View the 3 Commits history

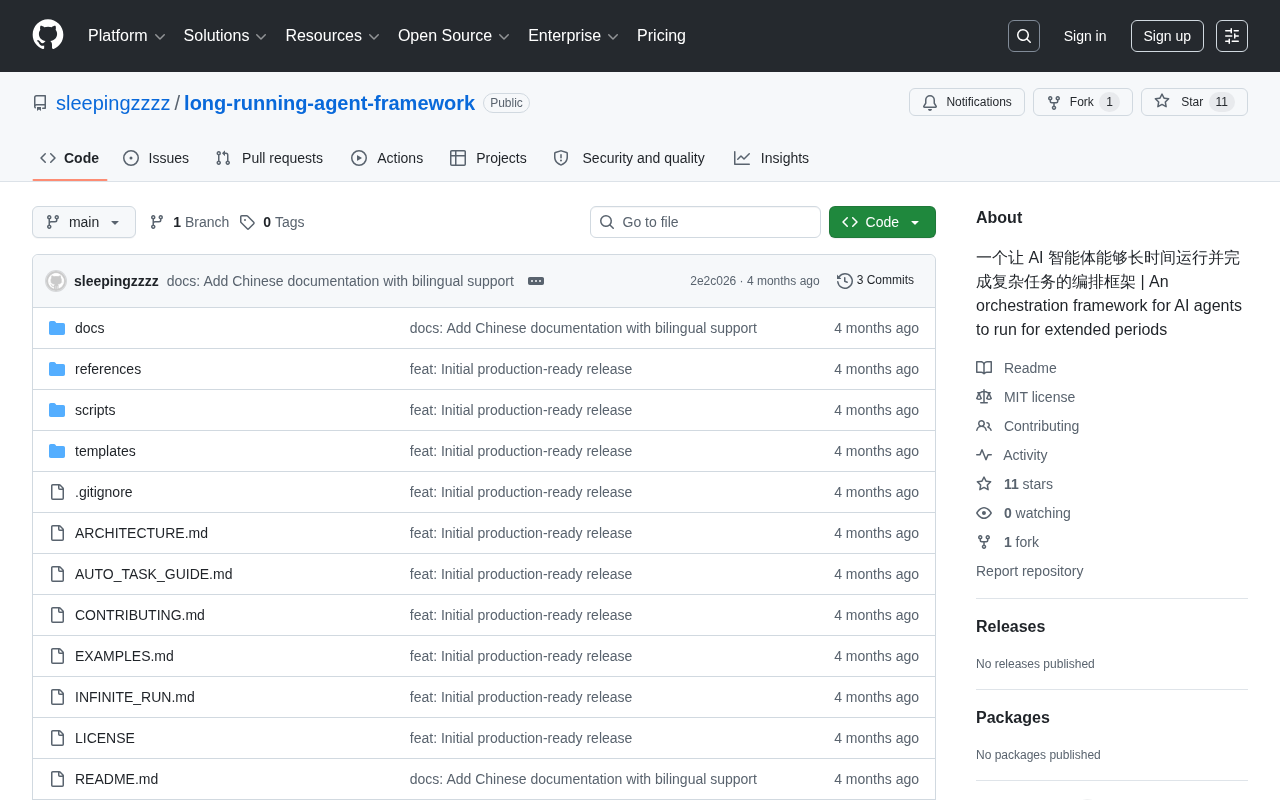tap(876, 281)
